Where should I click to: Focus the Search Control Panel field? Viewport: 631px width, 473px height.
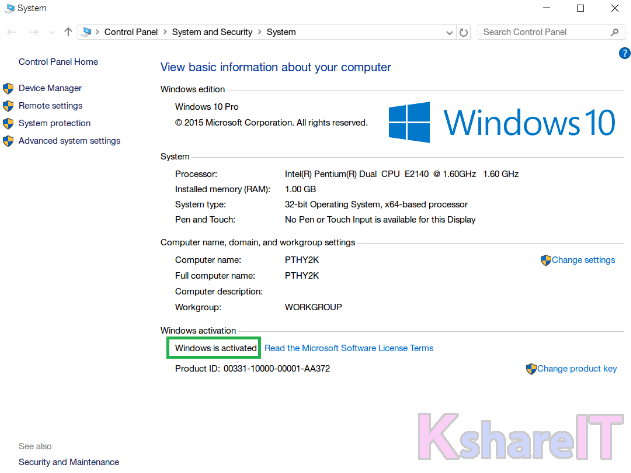551,32
